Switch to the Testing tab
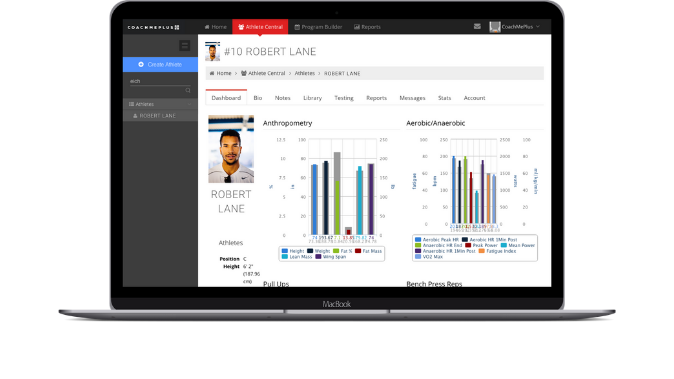 point(344,98)
